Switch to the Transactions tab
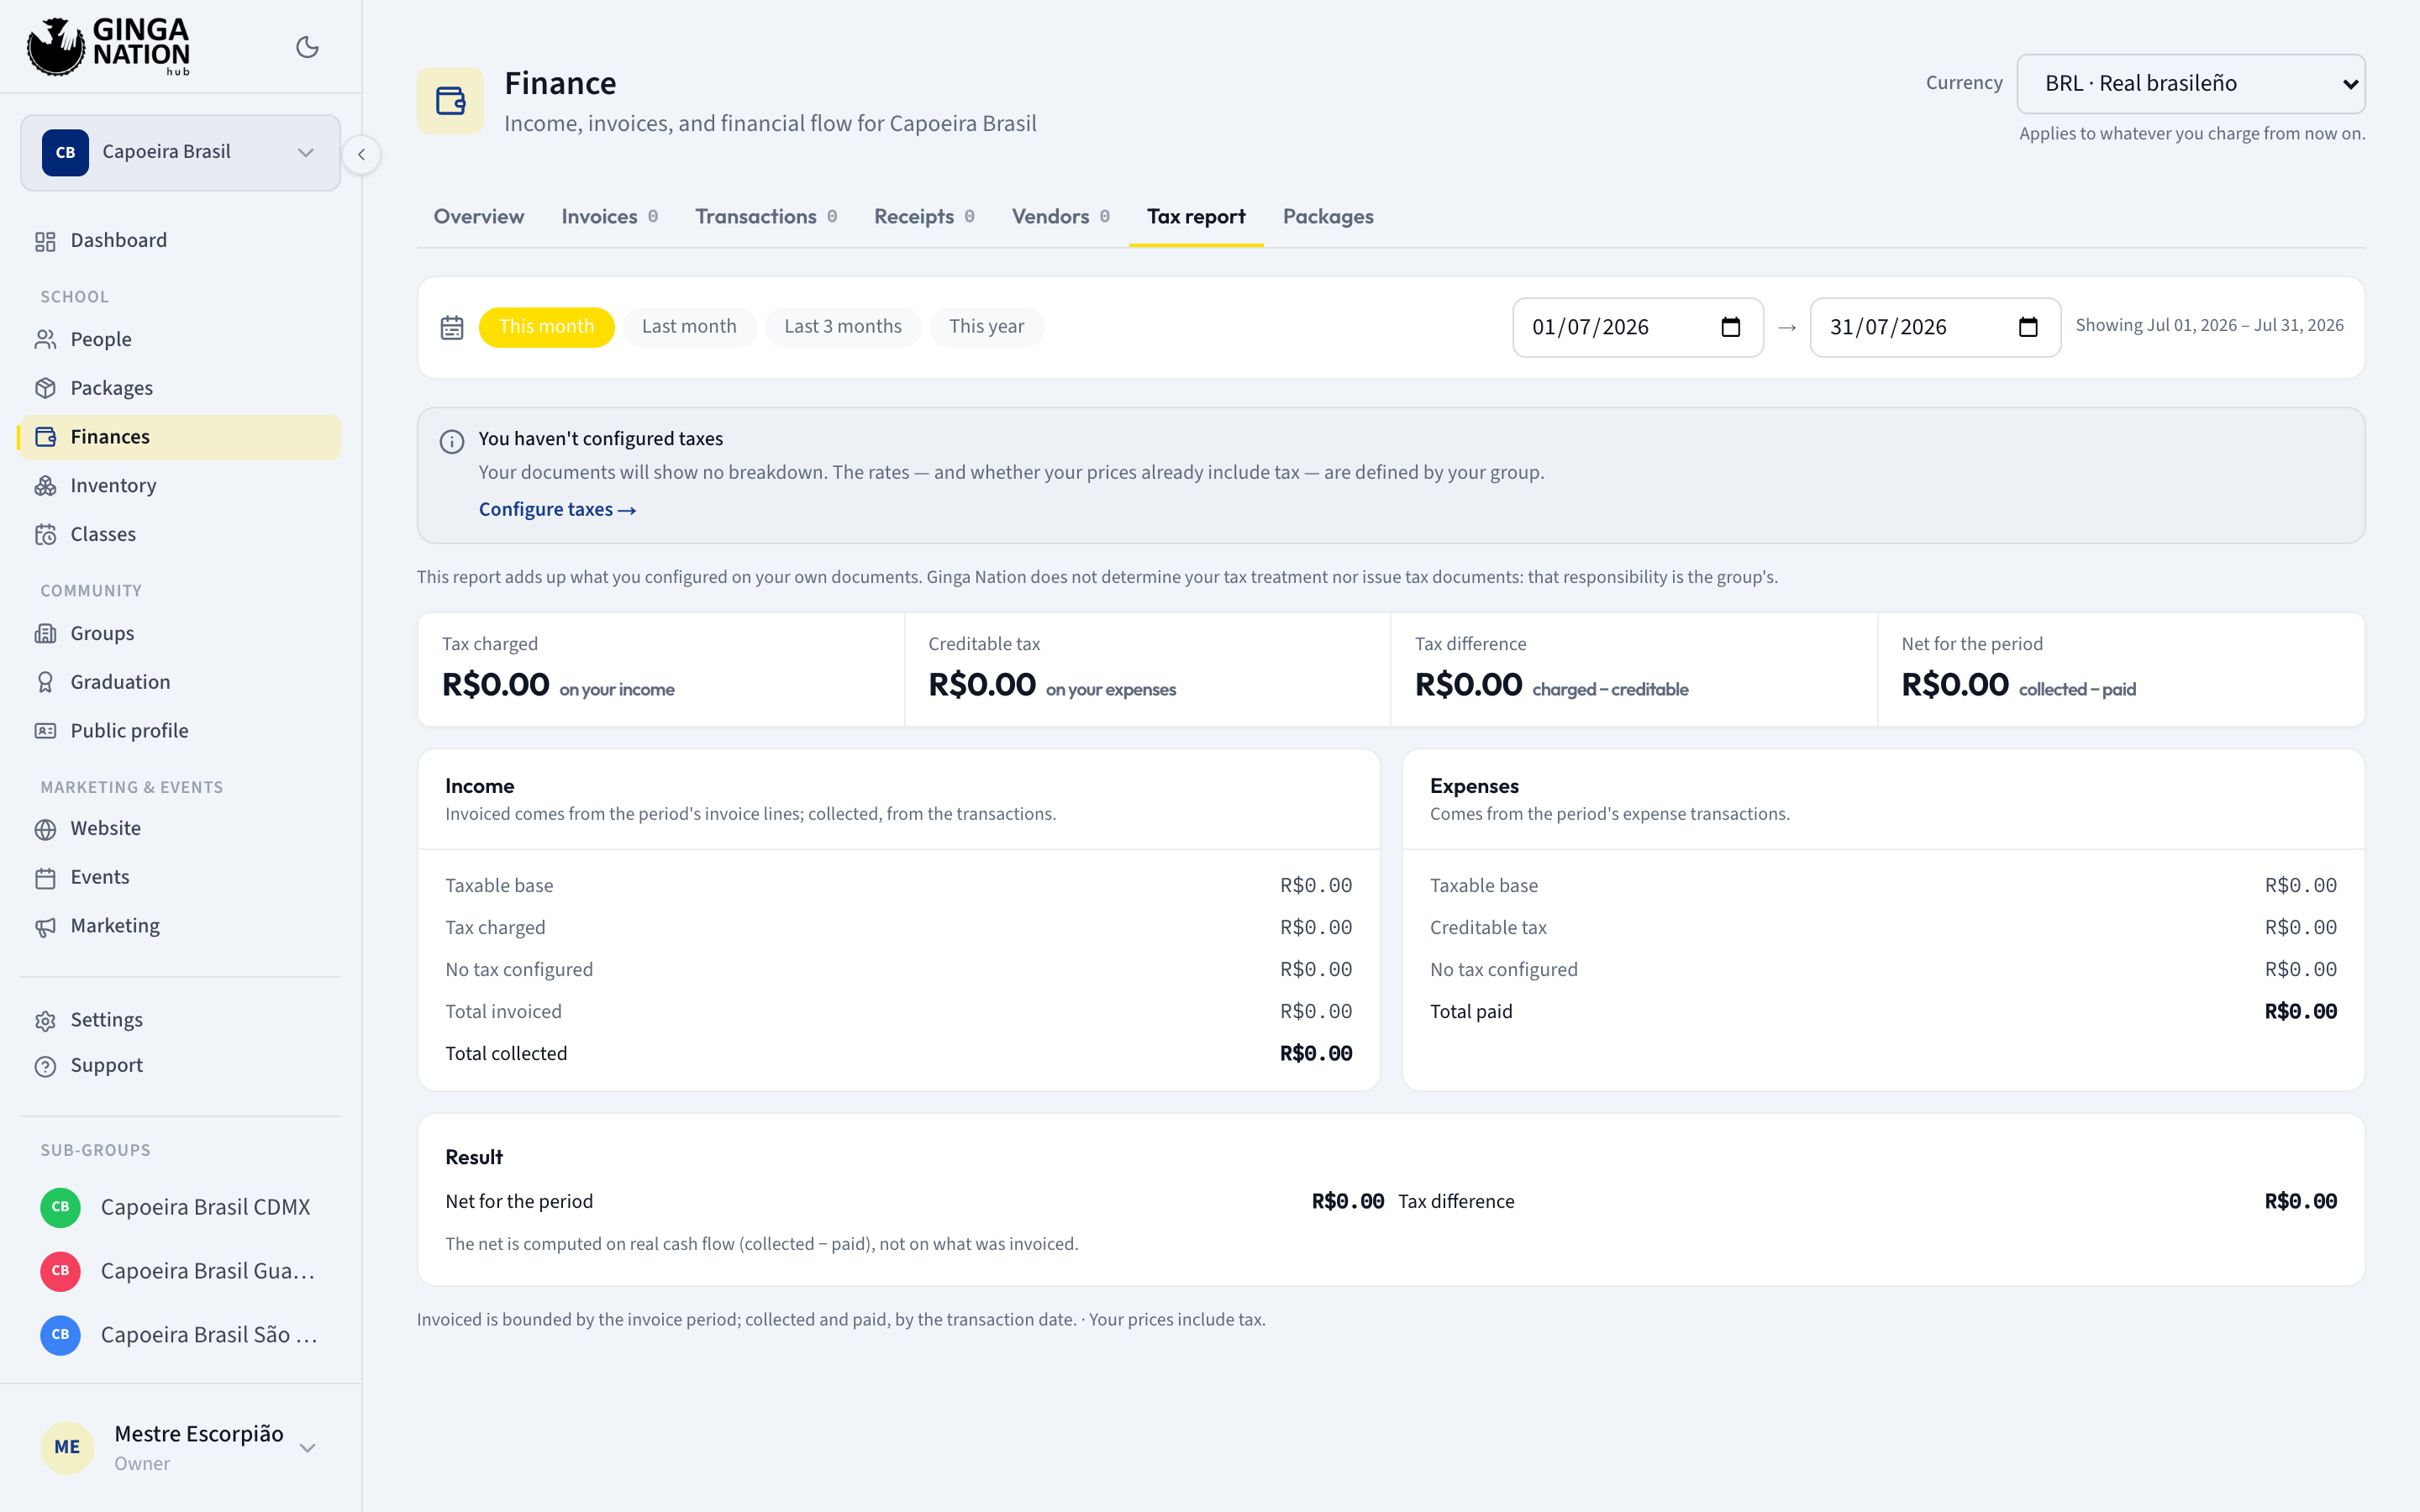 point(766,217)
